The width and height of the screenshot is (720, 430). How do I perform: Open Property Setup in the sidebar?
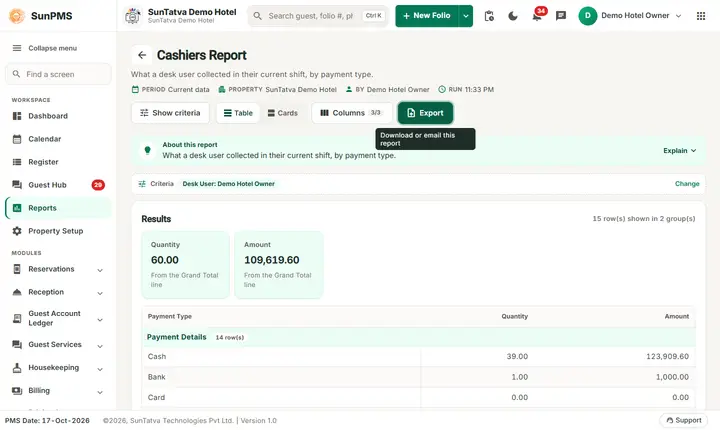click(x=58, y=231)
